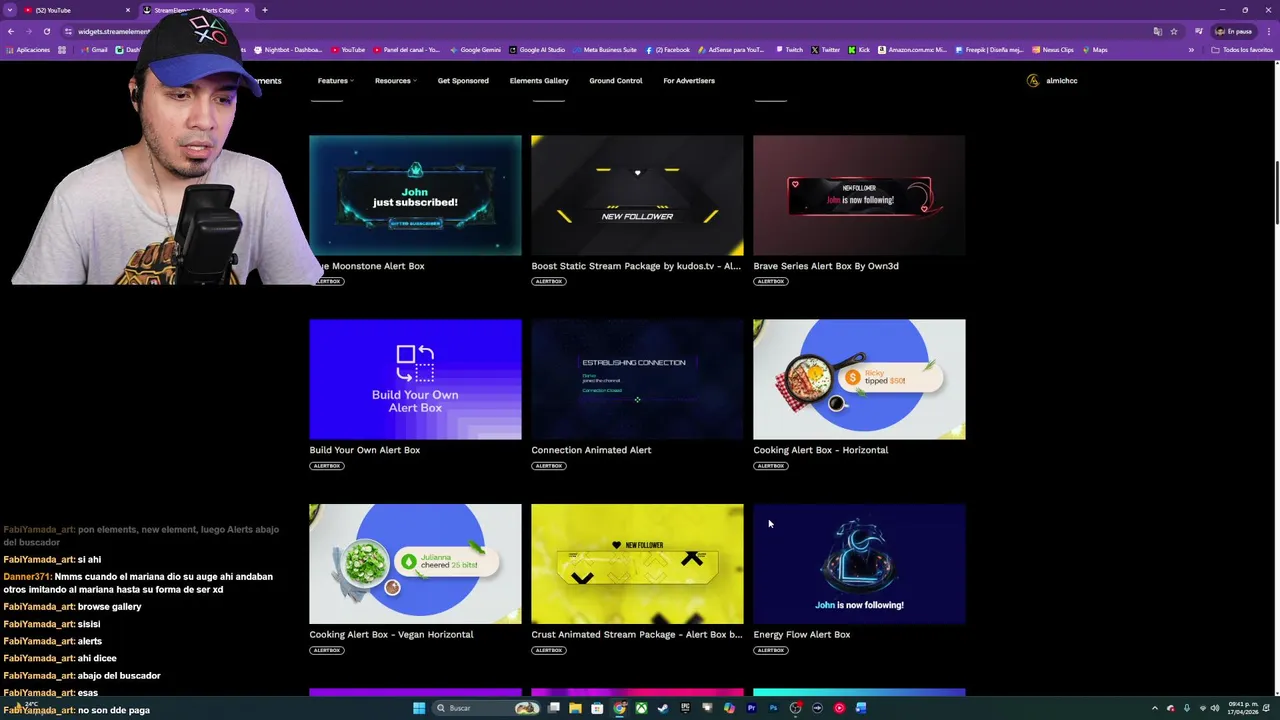Screen dimensions: 1280x720
Task: Click the En pausa profile button
Action: click(1233, 31)
